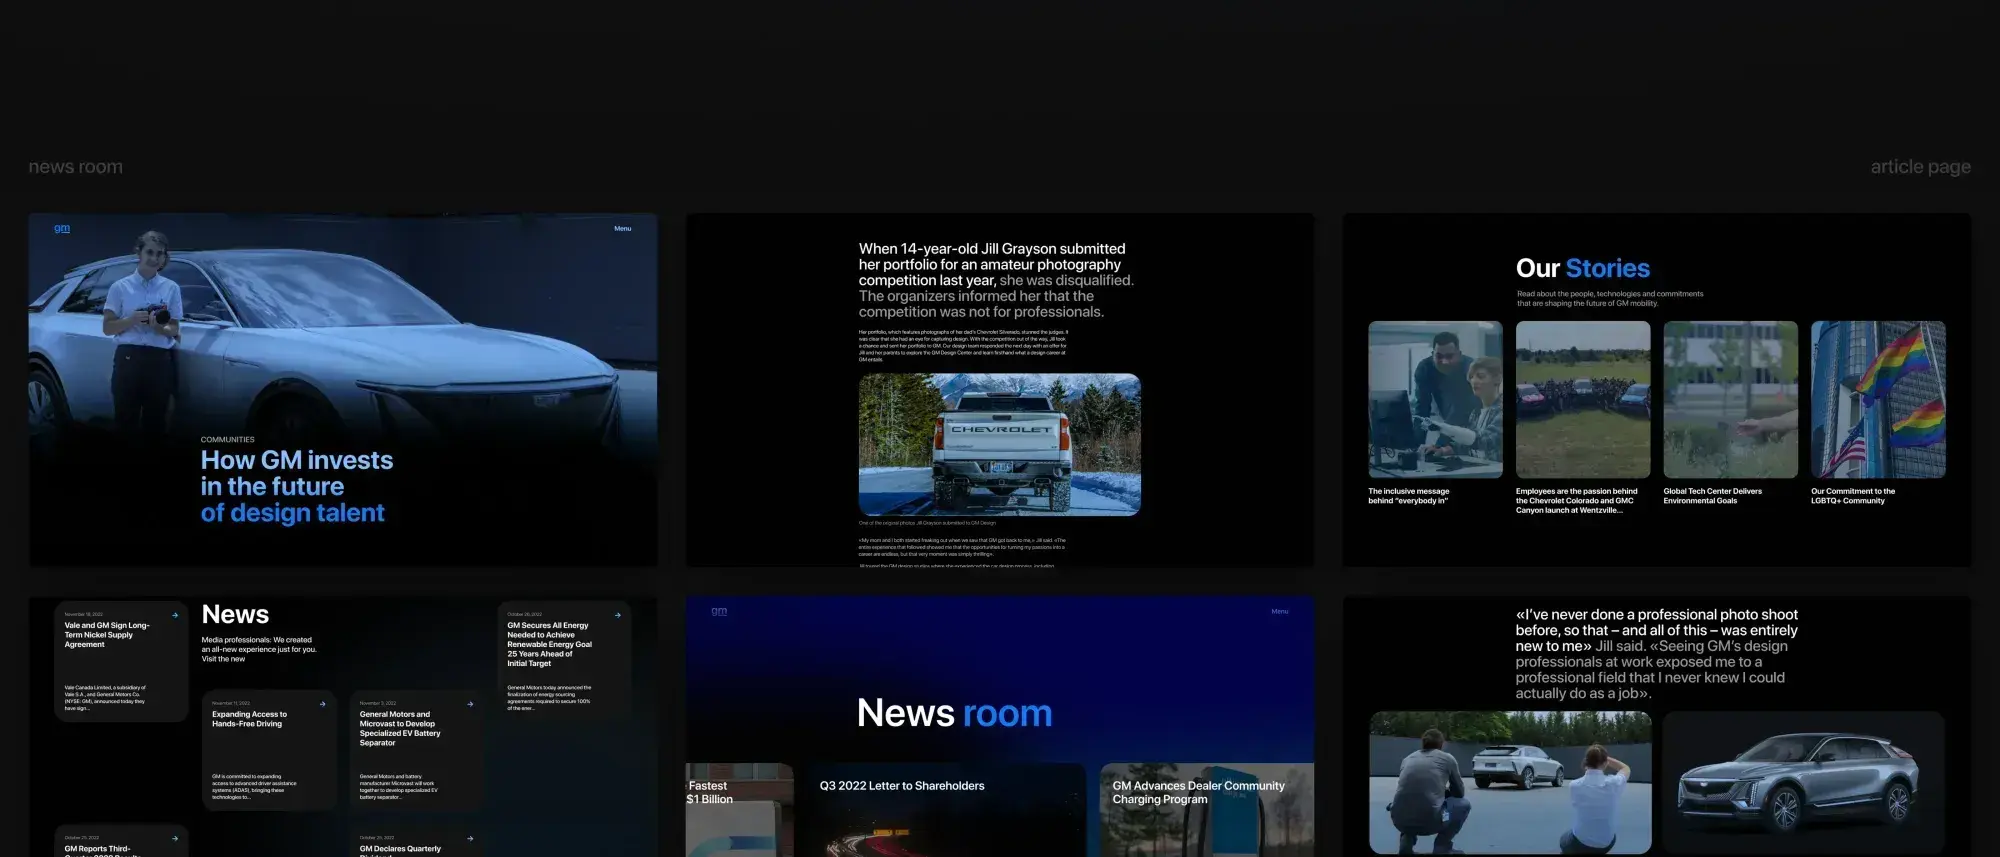Click the 'When 14-year-old Jill Grayson' article intro

996,280
